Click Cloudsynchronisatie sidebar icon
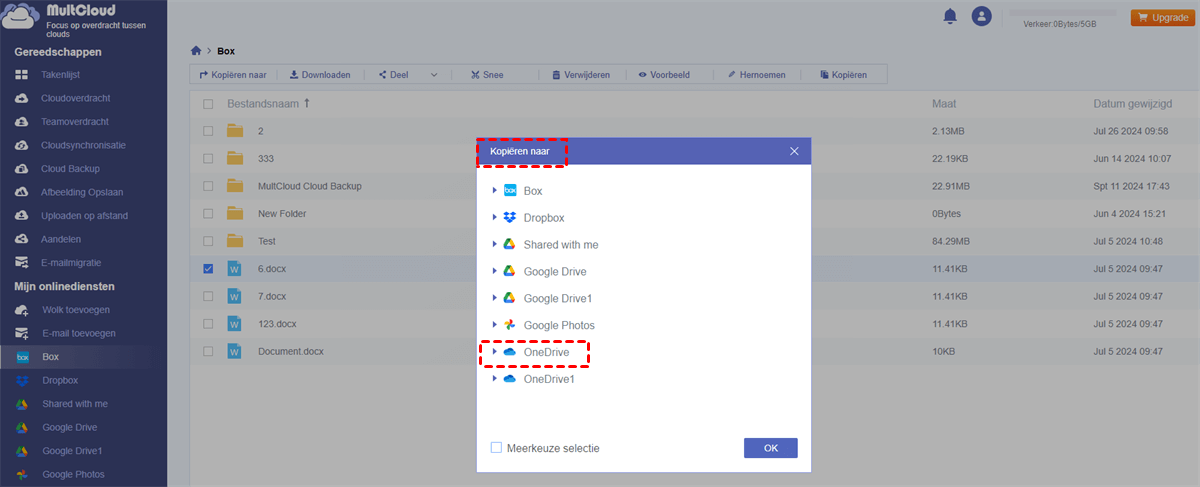This screenshot has width=1200, height=487. pyautogui.click(x=22, y=145)
